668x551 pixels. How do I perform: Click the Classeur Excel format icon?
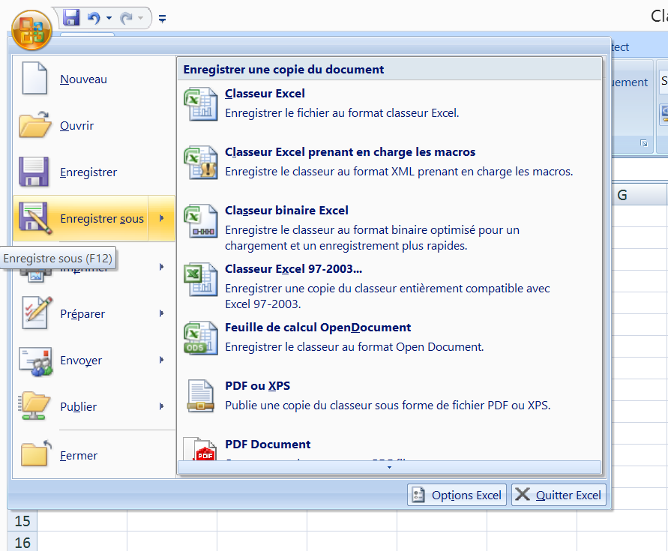pyautogui.click(x=201, y=104)
